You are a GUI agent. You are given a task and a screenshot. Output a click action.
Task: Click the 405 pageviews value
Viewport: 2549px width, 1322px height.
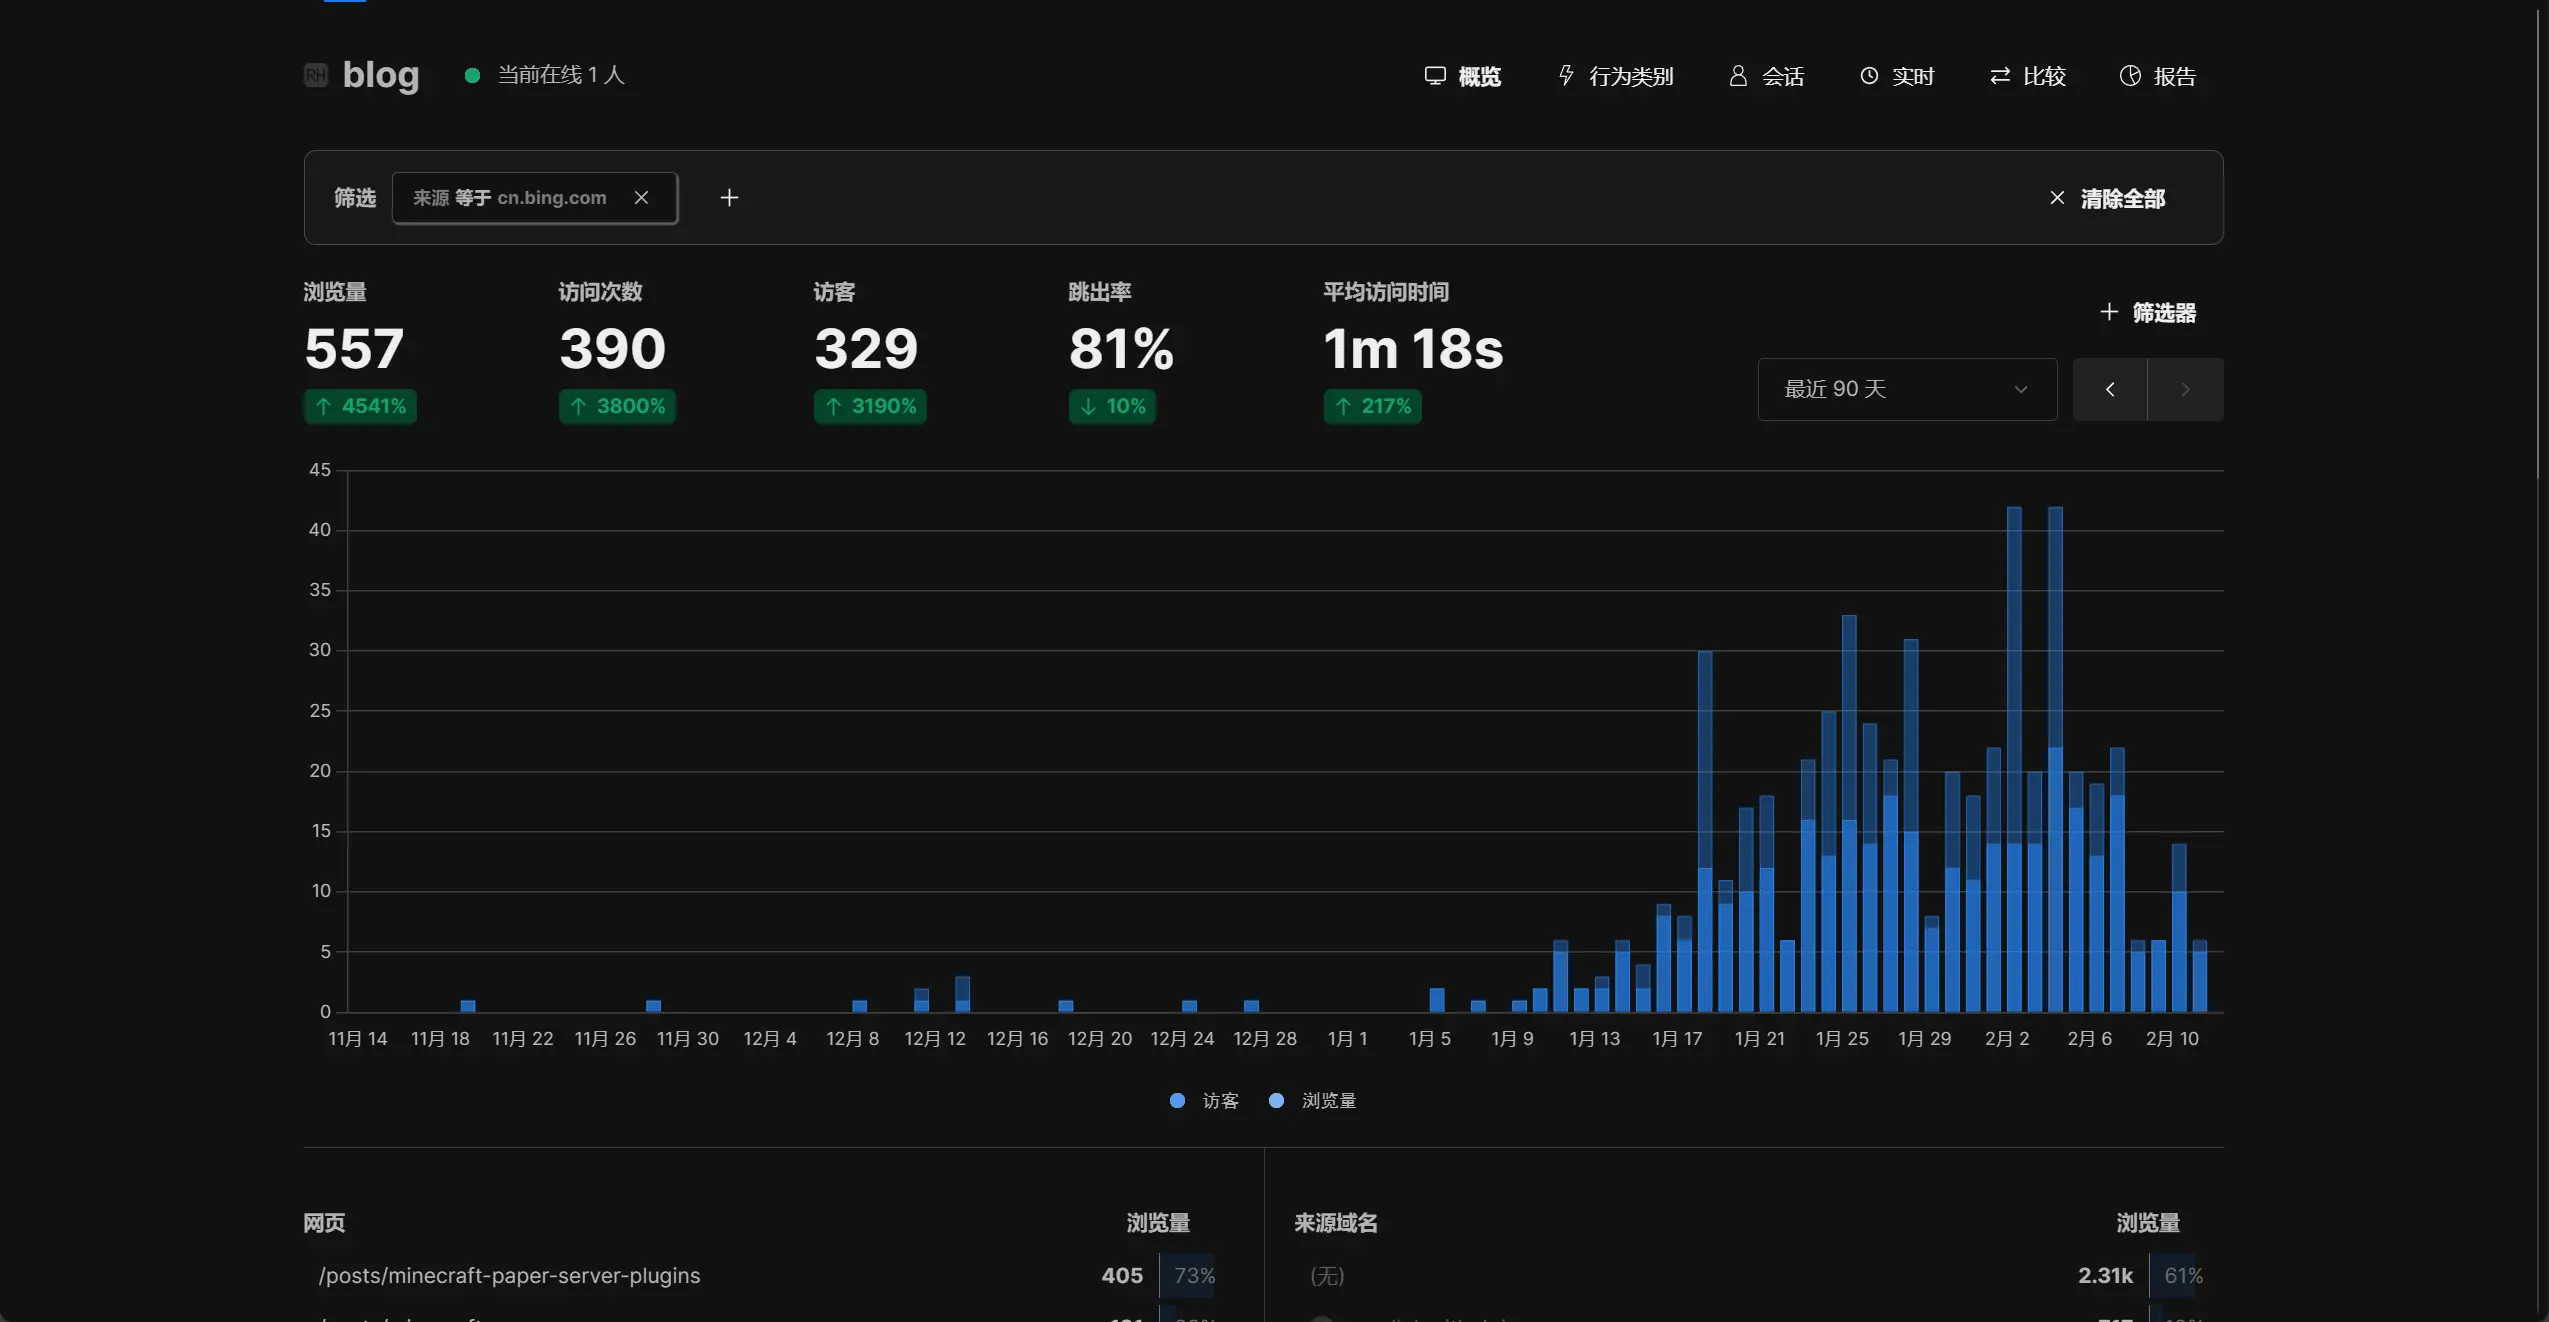point(1122,1275)
